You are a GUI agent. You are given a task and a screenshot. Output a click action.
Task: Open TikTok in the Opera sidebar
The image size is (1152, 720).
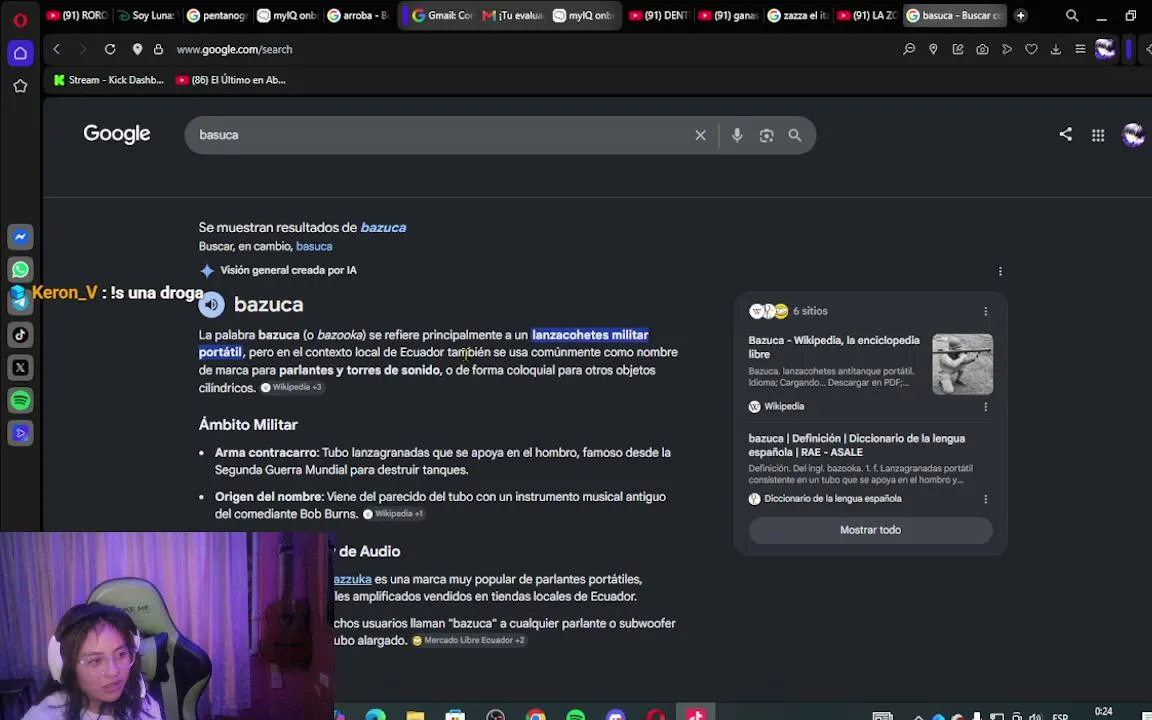click(x=21, y=335)
